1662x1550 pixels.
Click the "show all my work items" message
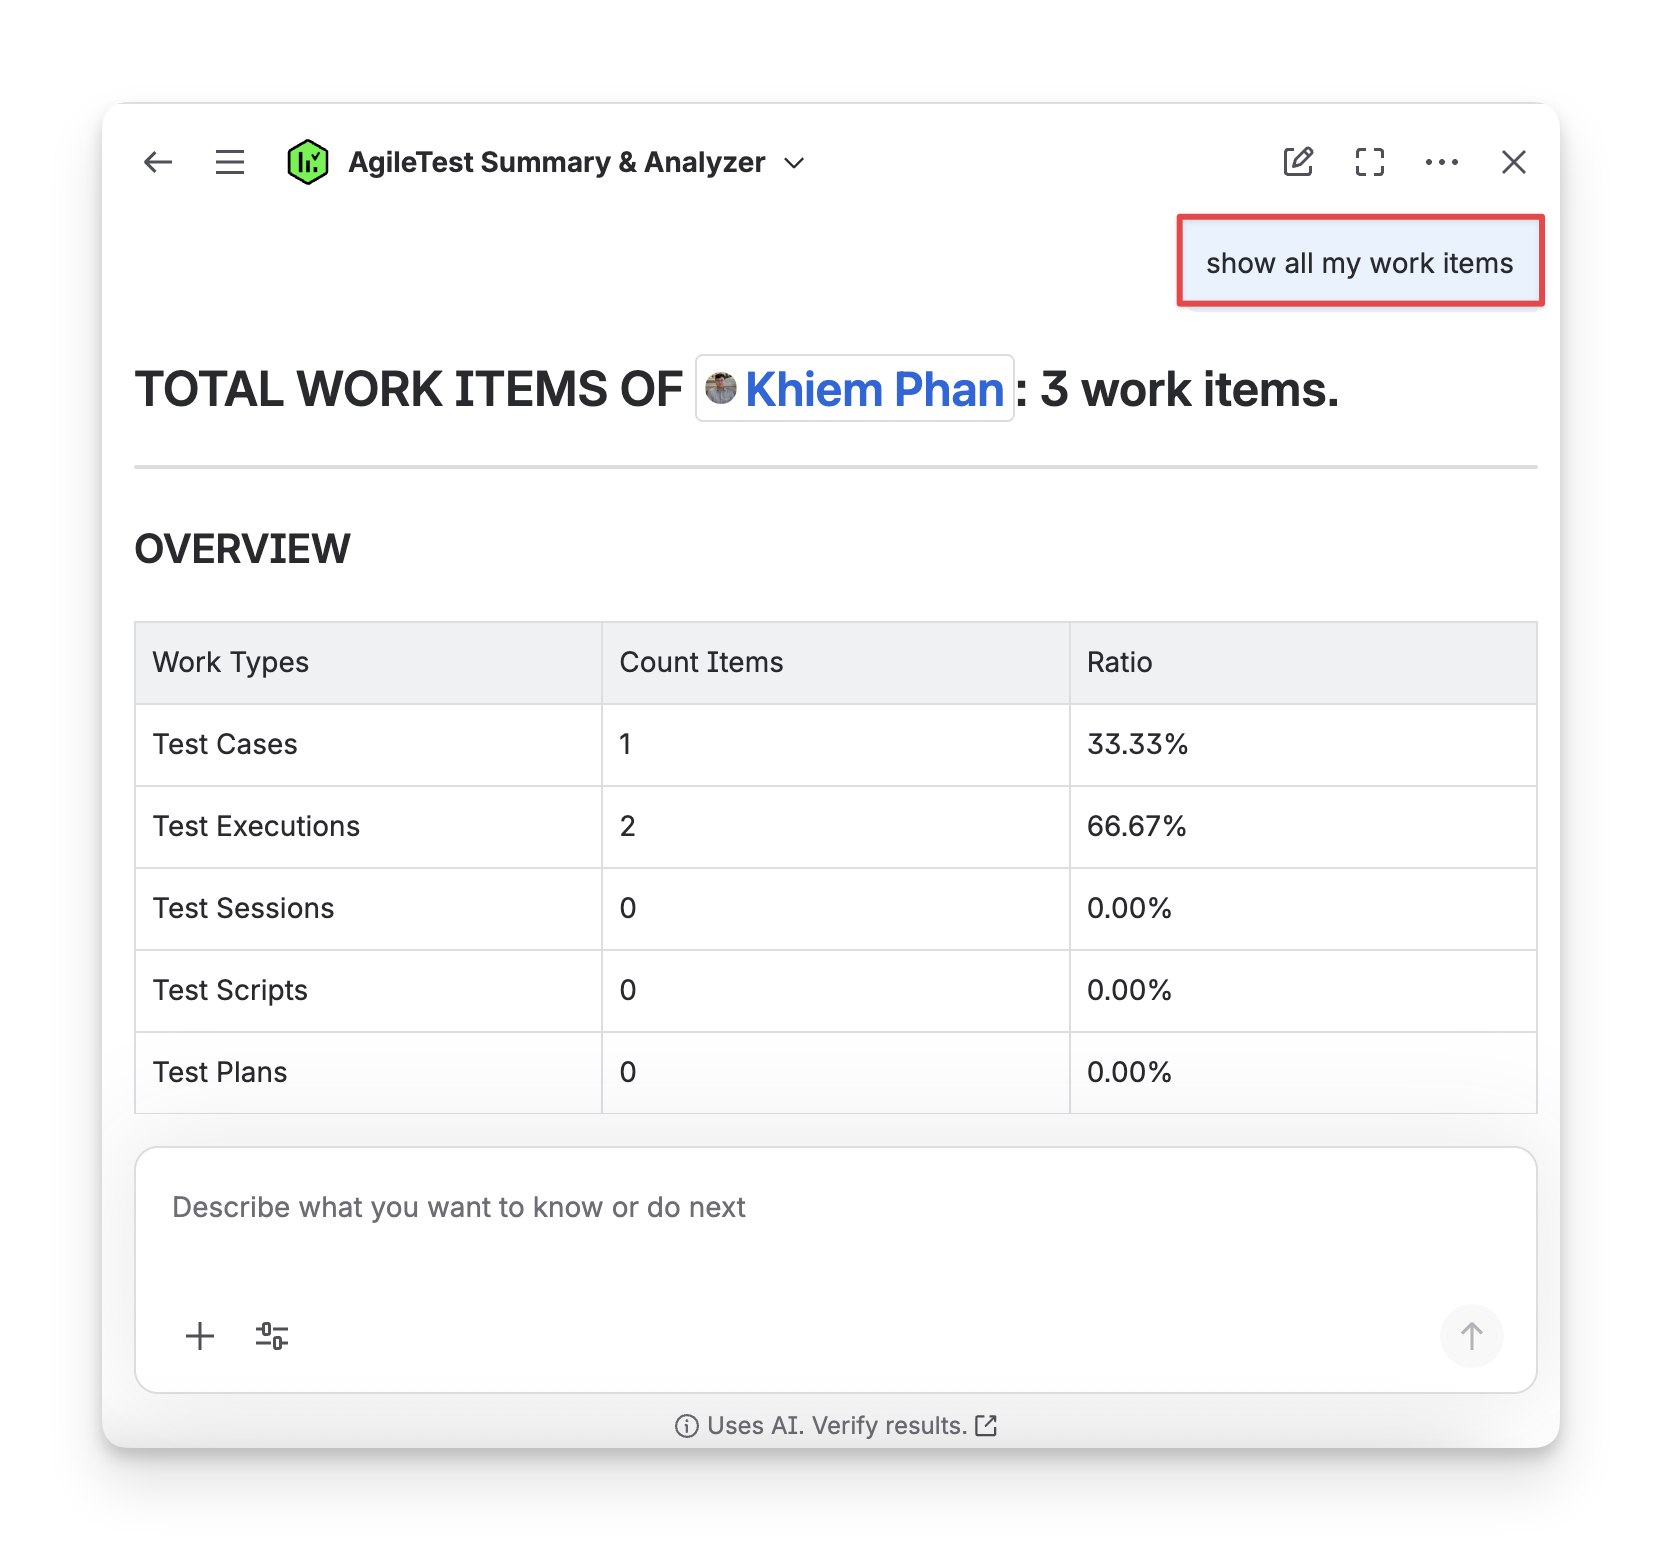[1359, 263]
